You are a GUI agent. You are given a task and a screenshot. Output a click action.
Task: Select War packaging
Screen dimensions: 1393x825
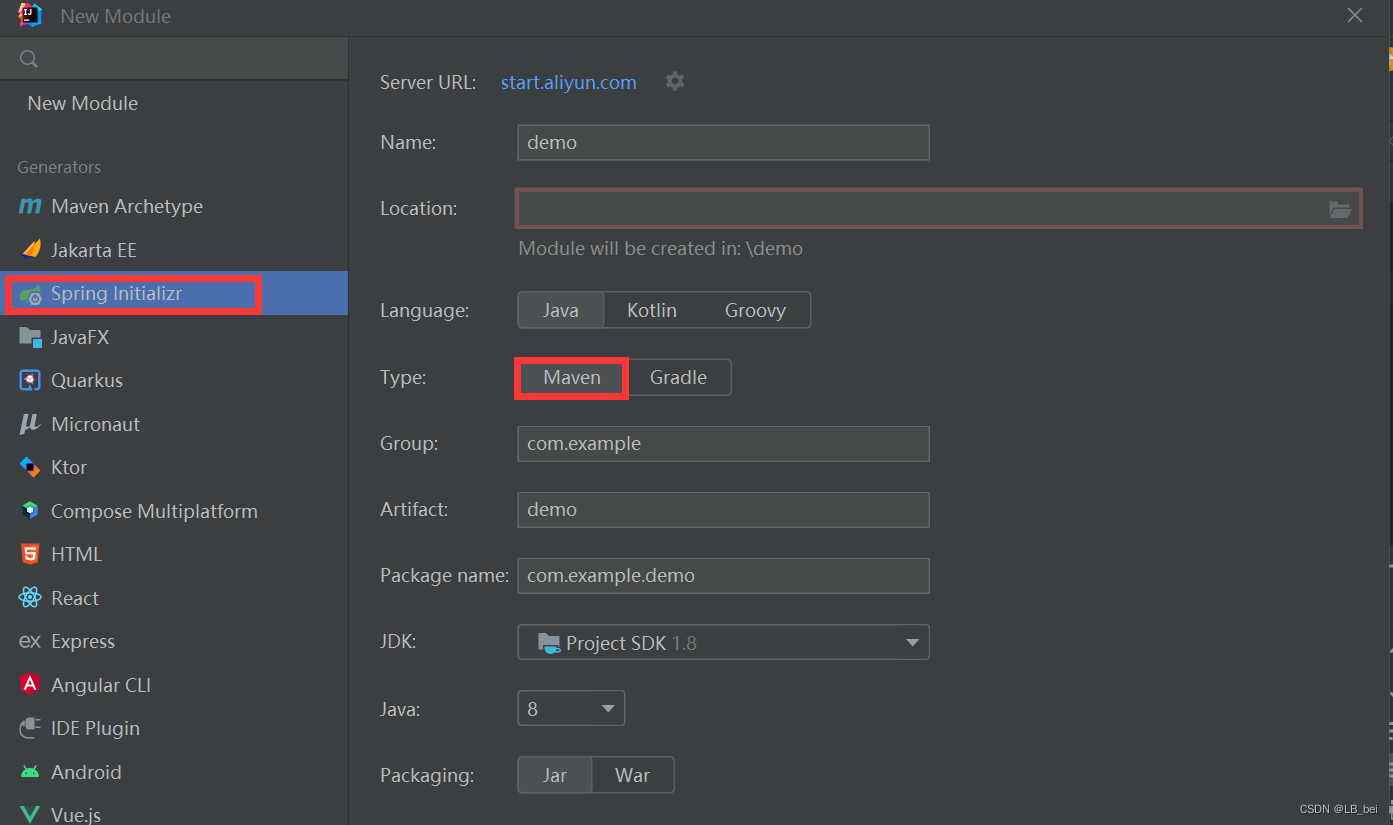(633, 775)
